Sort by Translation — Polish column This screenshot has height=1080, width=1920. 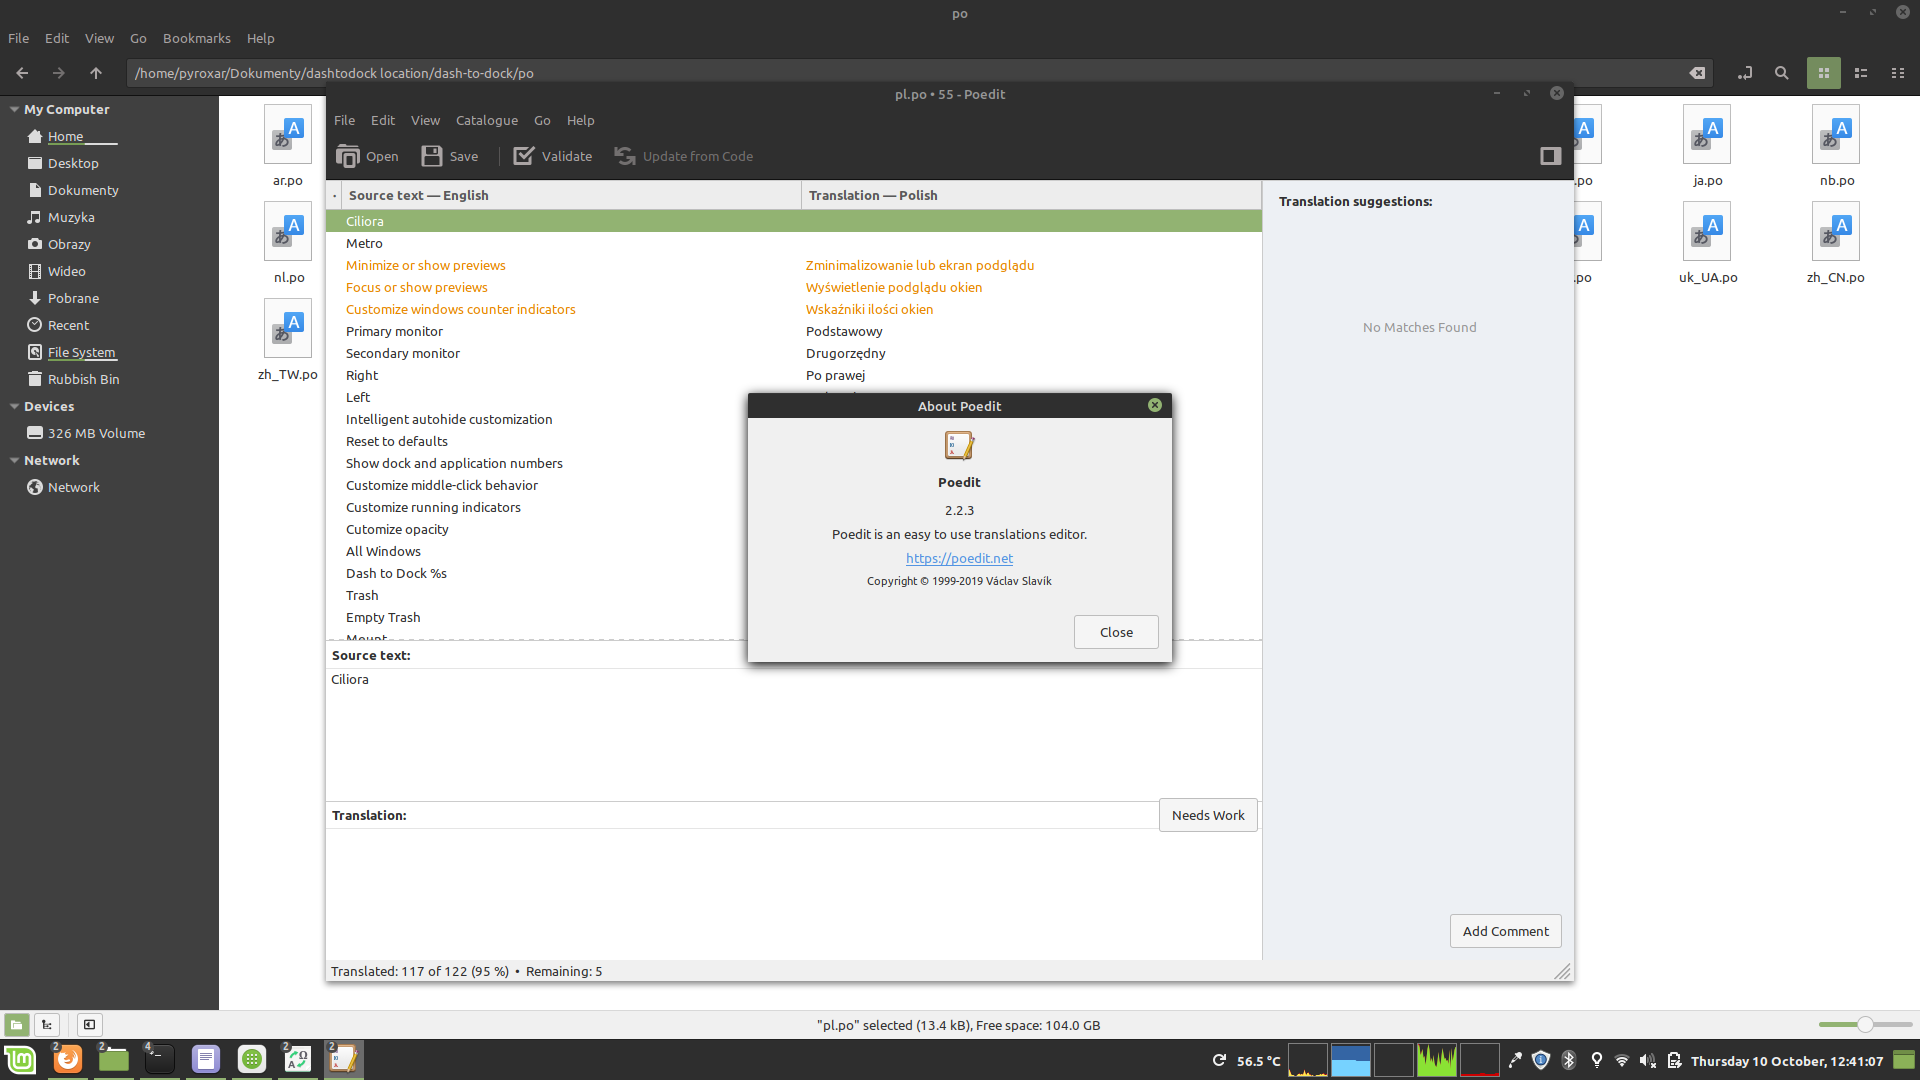(x=1031, y=195)
